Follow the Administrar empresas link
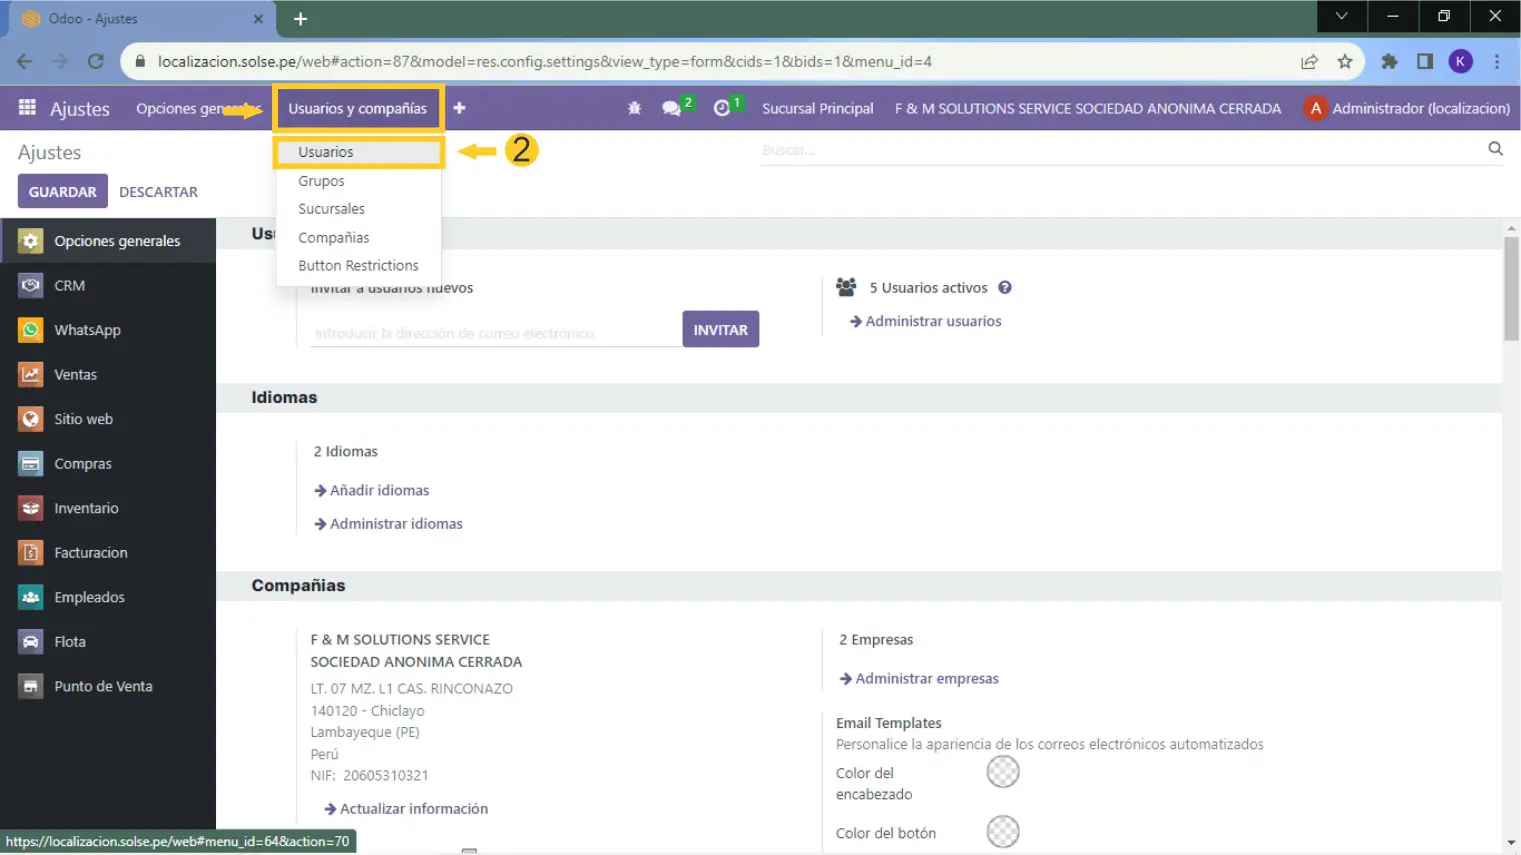The image size is (1521, 855). click(x=918, y=678)
